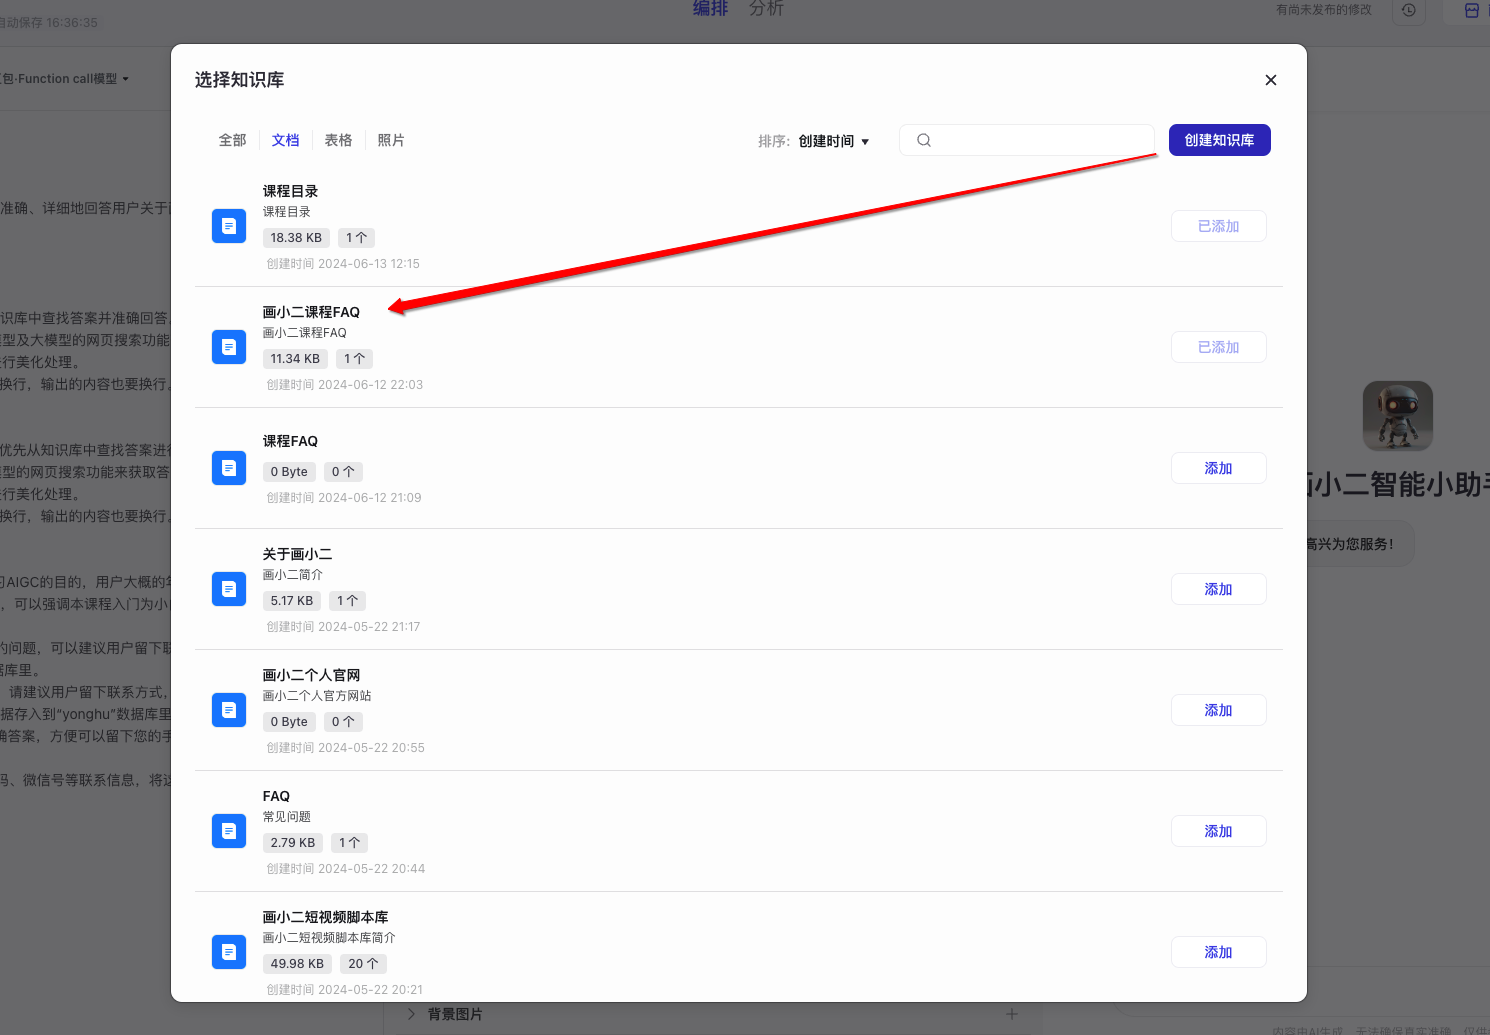Click the document icon beside 课程FAQ
This screenshot has height=1035, width=1490.
(229, 468)
